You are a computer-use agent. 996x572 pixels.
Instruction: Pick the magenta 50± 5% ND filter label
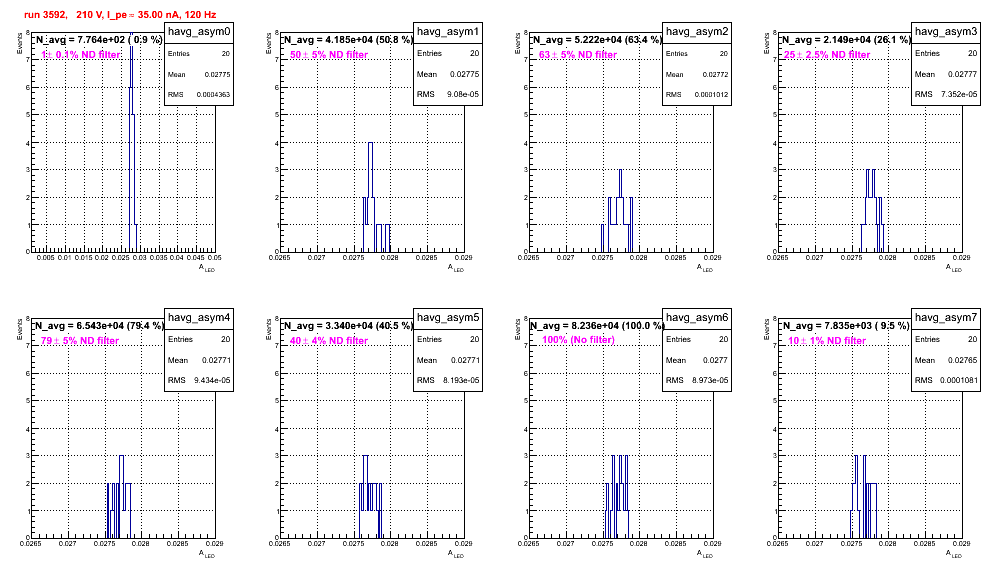pyautogui.click(x=329, y=55)
